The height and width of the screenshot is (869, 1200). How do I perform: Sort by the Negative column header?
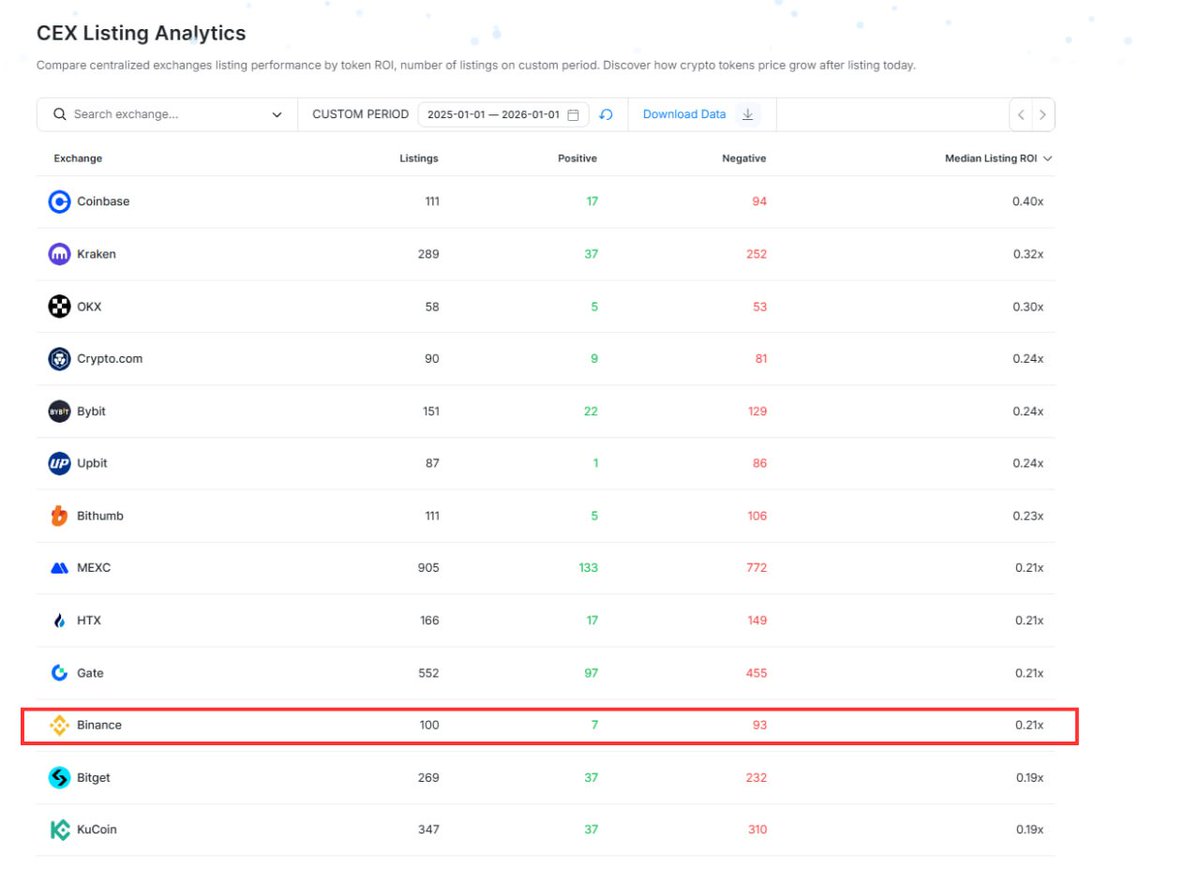point(744,158)
